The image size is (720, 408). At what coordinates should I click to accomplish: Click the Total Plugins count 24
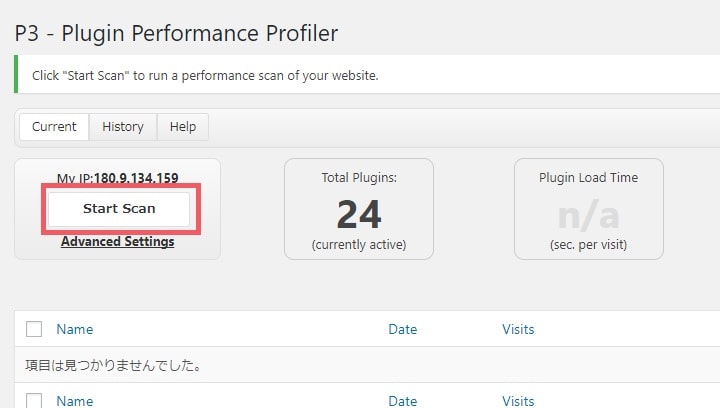pos(359,214)
